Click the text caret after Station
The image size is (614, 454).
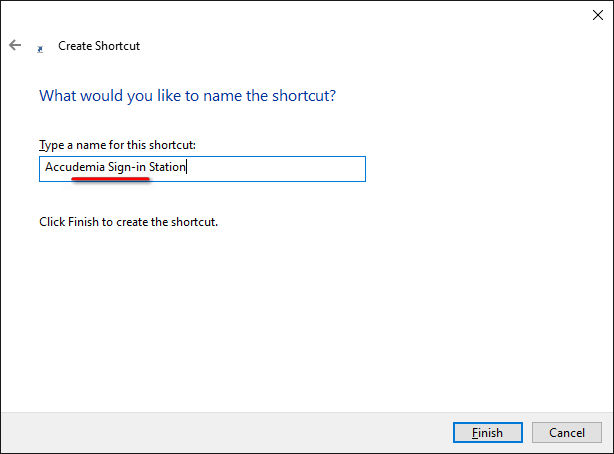click(x=187, y=167)
